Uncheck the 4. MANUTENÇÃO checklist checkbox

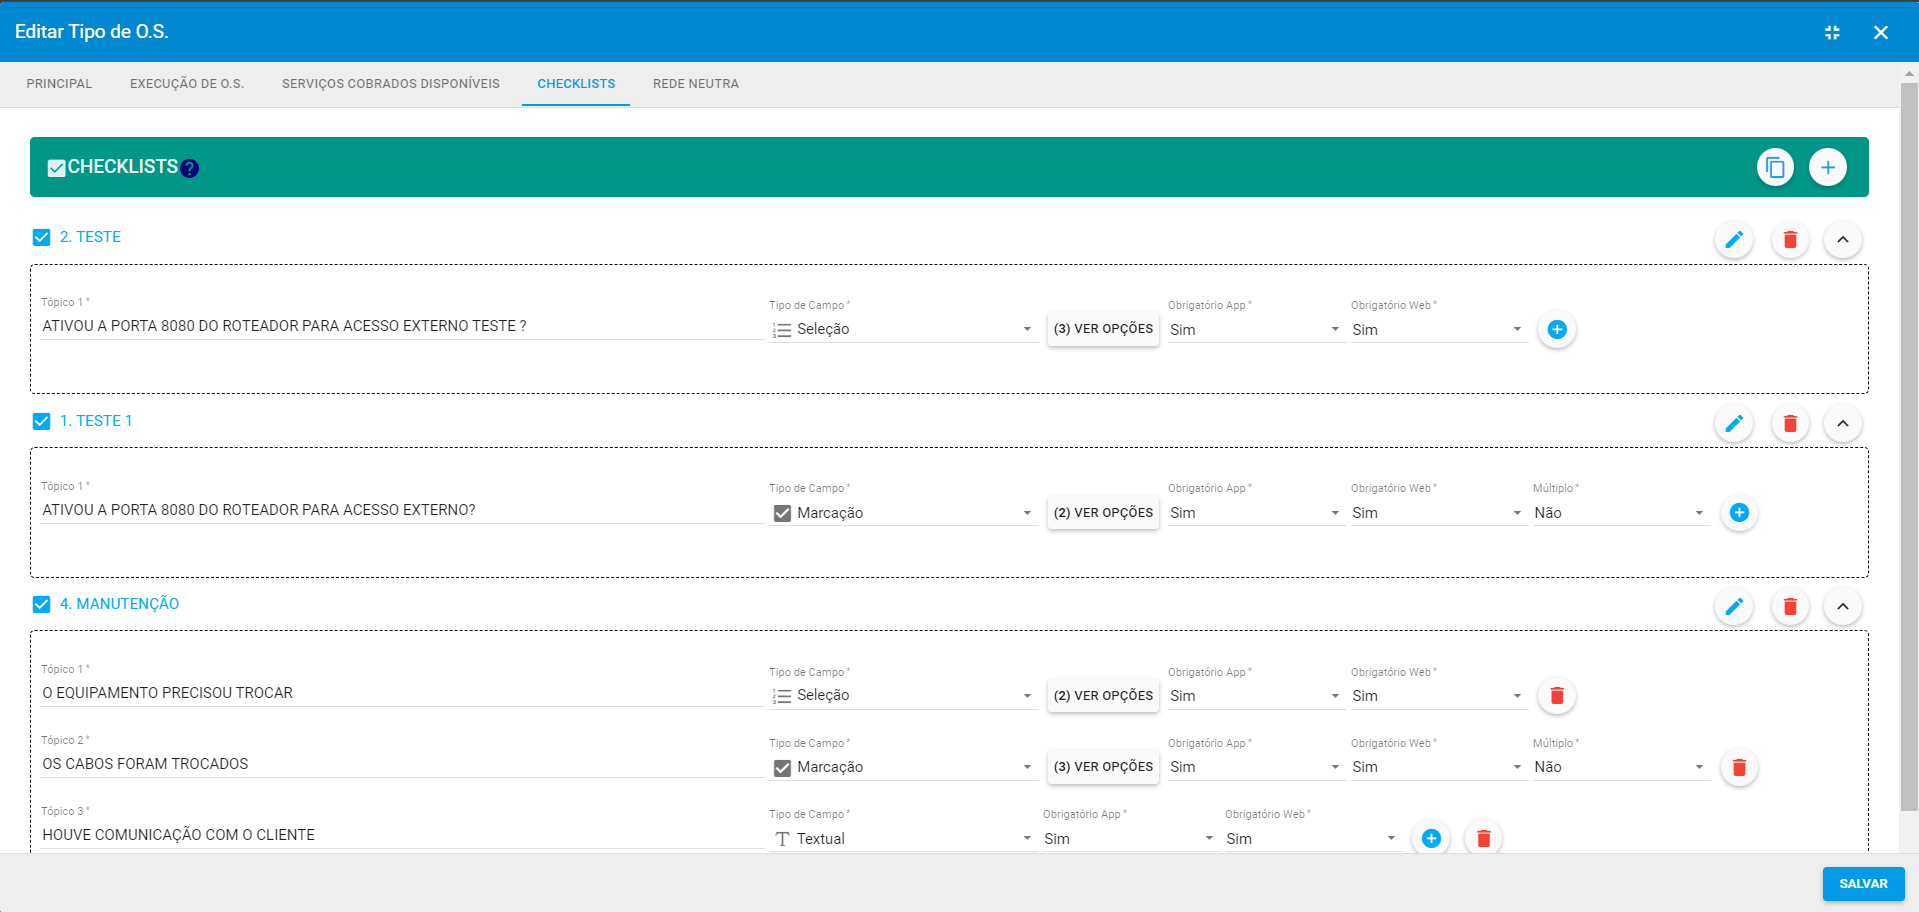[x=41, y=604]
